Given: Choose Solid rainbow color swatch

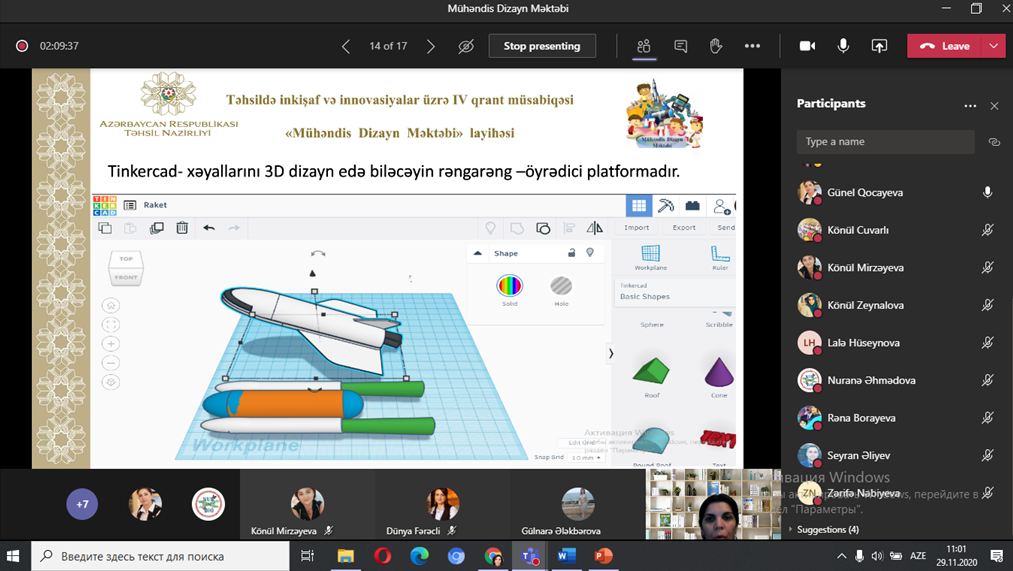Looking at the screenshot, I should [x=509, y=286].
